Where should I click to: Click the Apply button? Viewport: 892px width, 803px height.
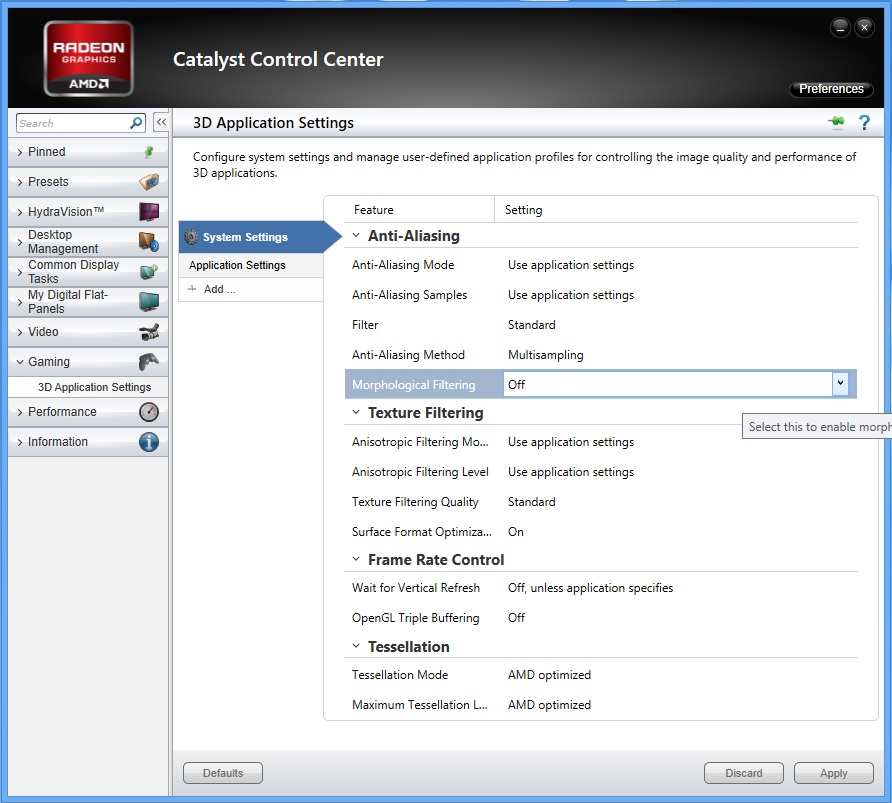click(833, 773)
